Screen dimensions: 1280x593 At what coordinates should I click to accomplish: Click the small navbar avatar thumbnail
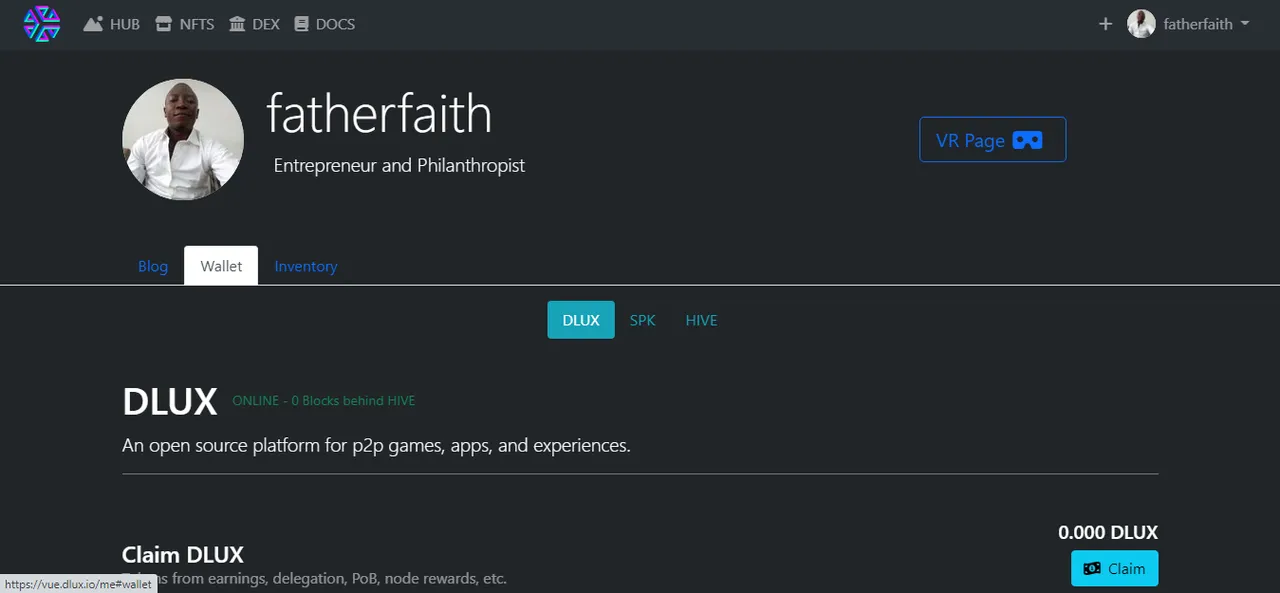[1141, 24]
